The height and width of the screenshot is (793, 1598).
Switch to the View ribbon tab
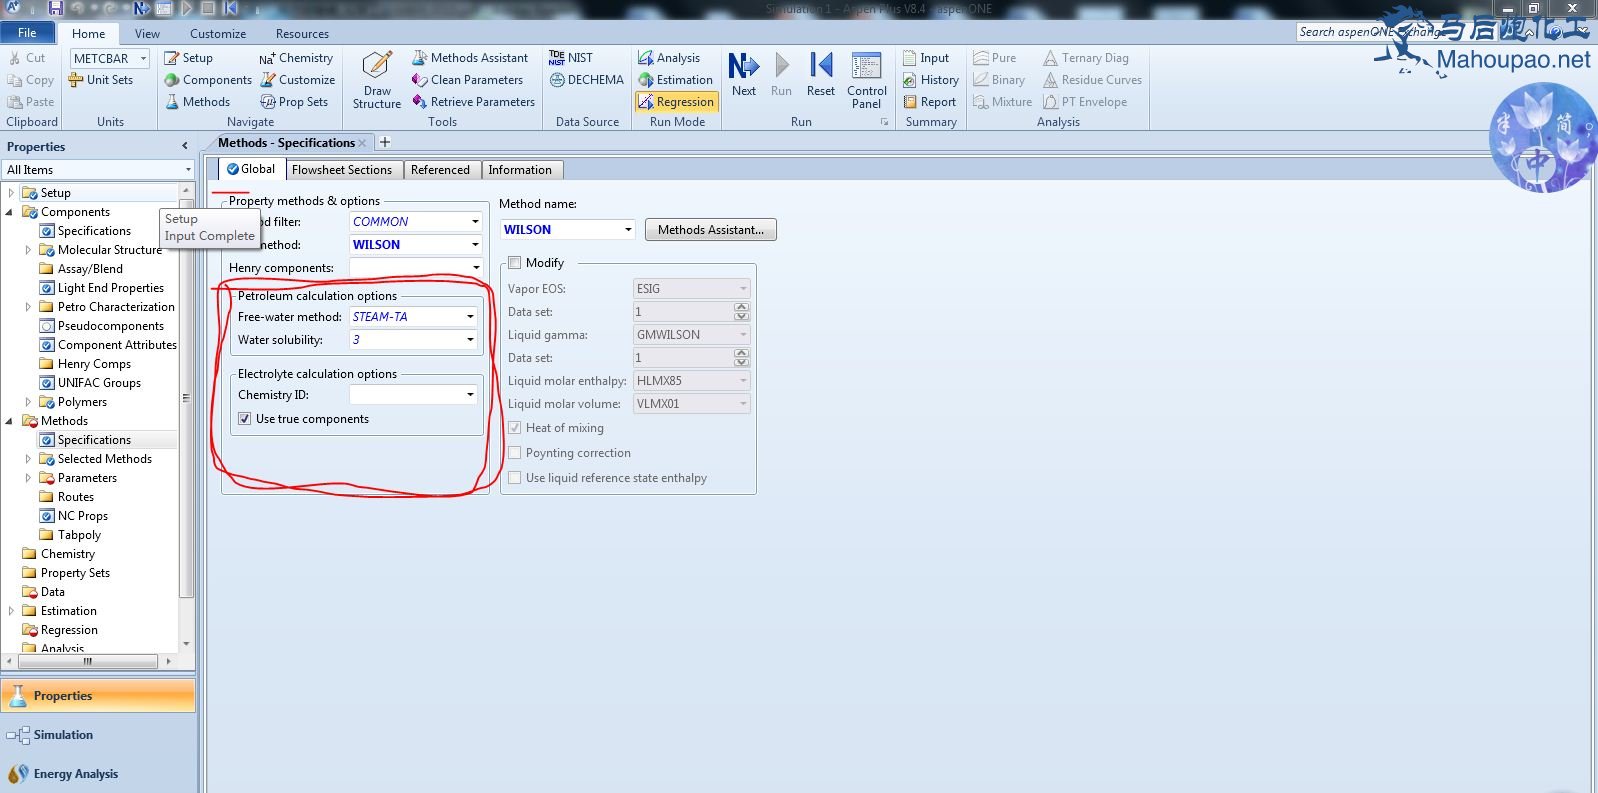tap(147, 33)
